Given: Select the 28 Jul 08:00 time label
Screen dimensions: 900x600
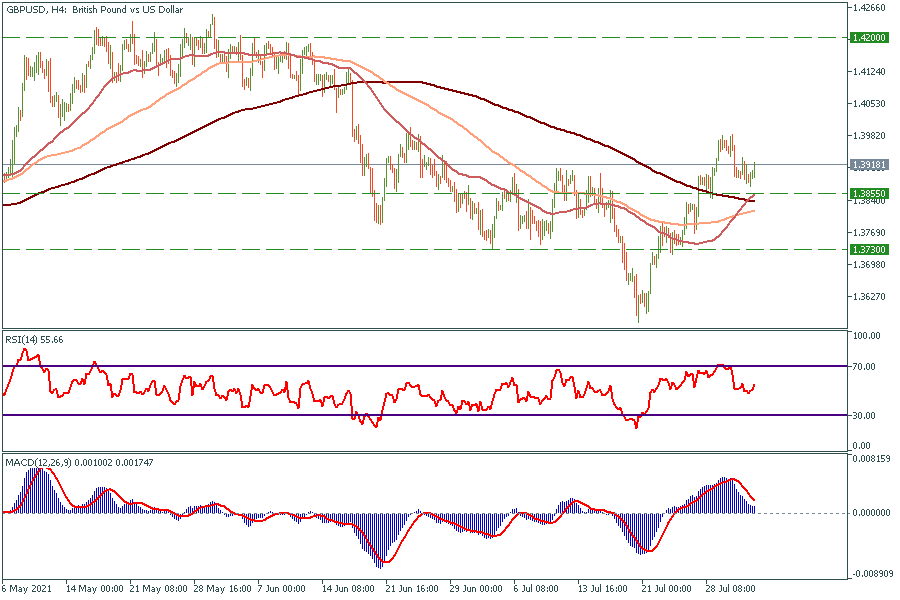Looking at the screenshot, I should [x=731, y=590].
